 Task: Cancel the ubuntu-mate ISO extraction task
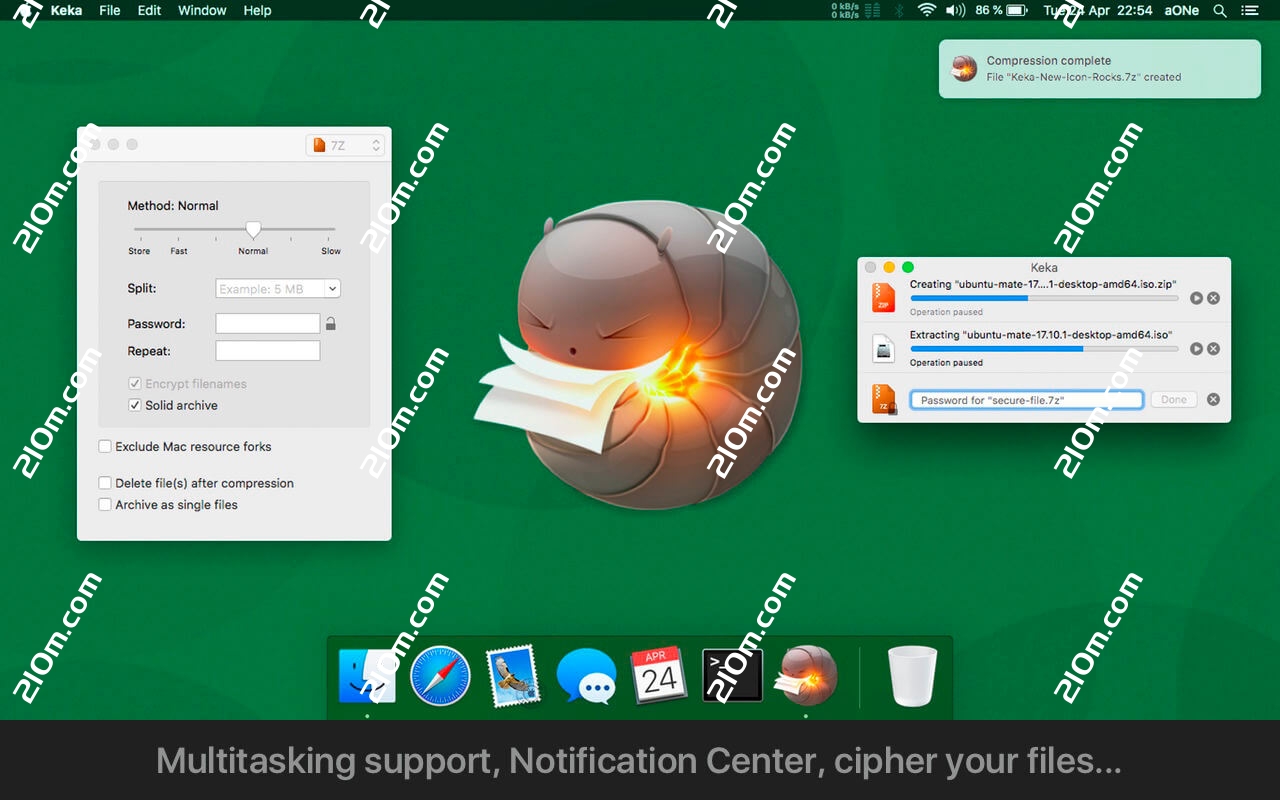pos(1213,348)
